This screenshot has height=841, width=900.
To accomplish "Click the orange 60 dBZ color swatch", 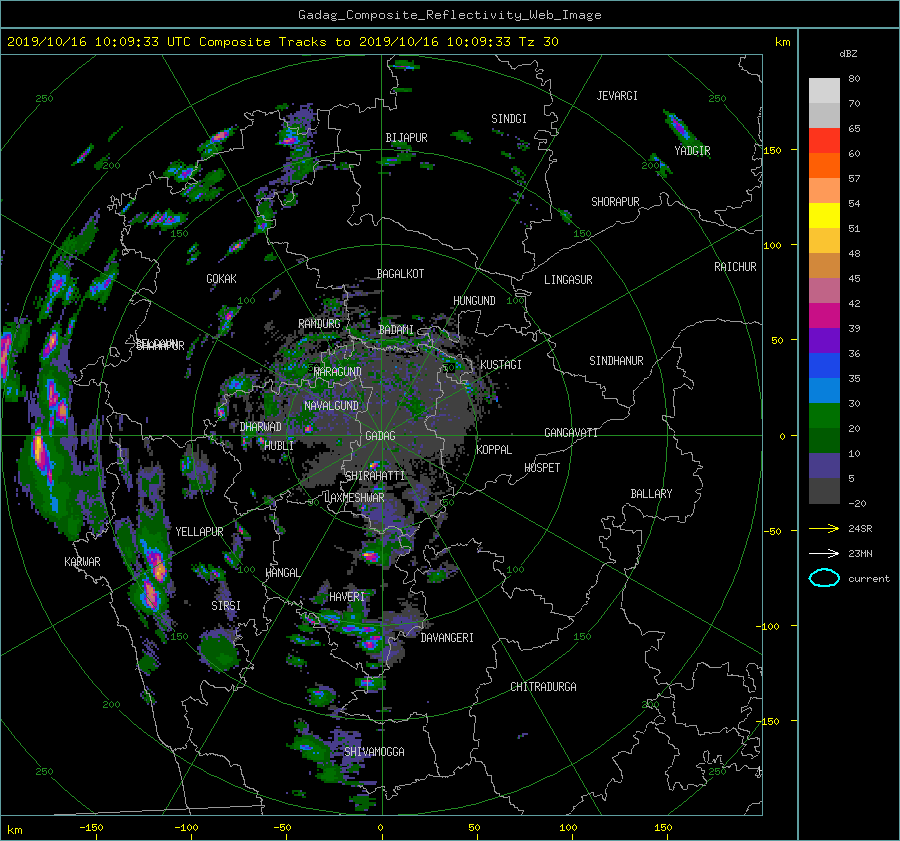I will (824, 166).
